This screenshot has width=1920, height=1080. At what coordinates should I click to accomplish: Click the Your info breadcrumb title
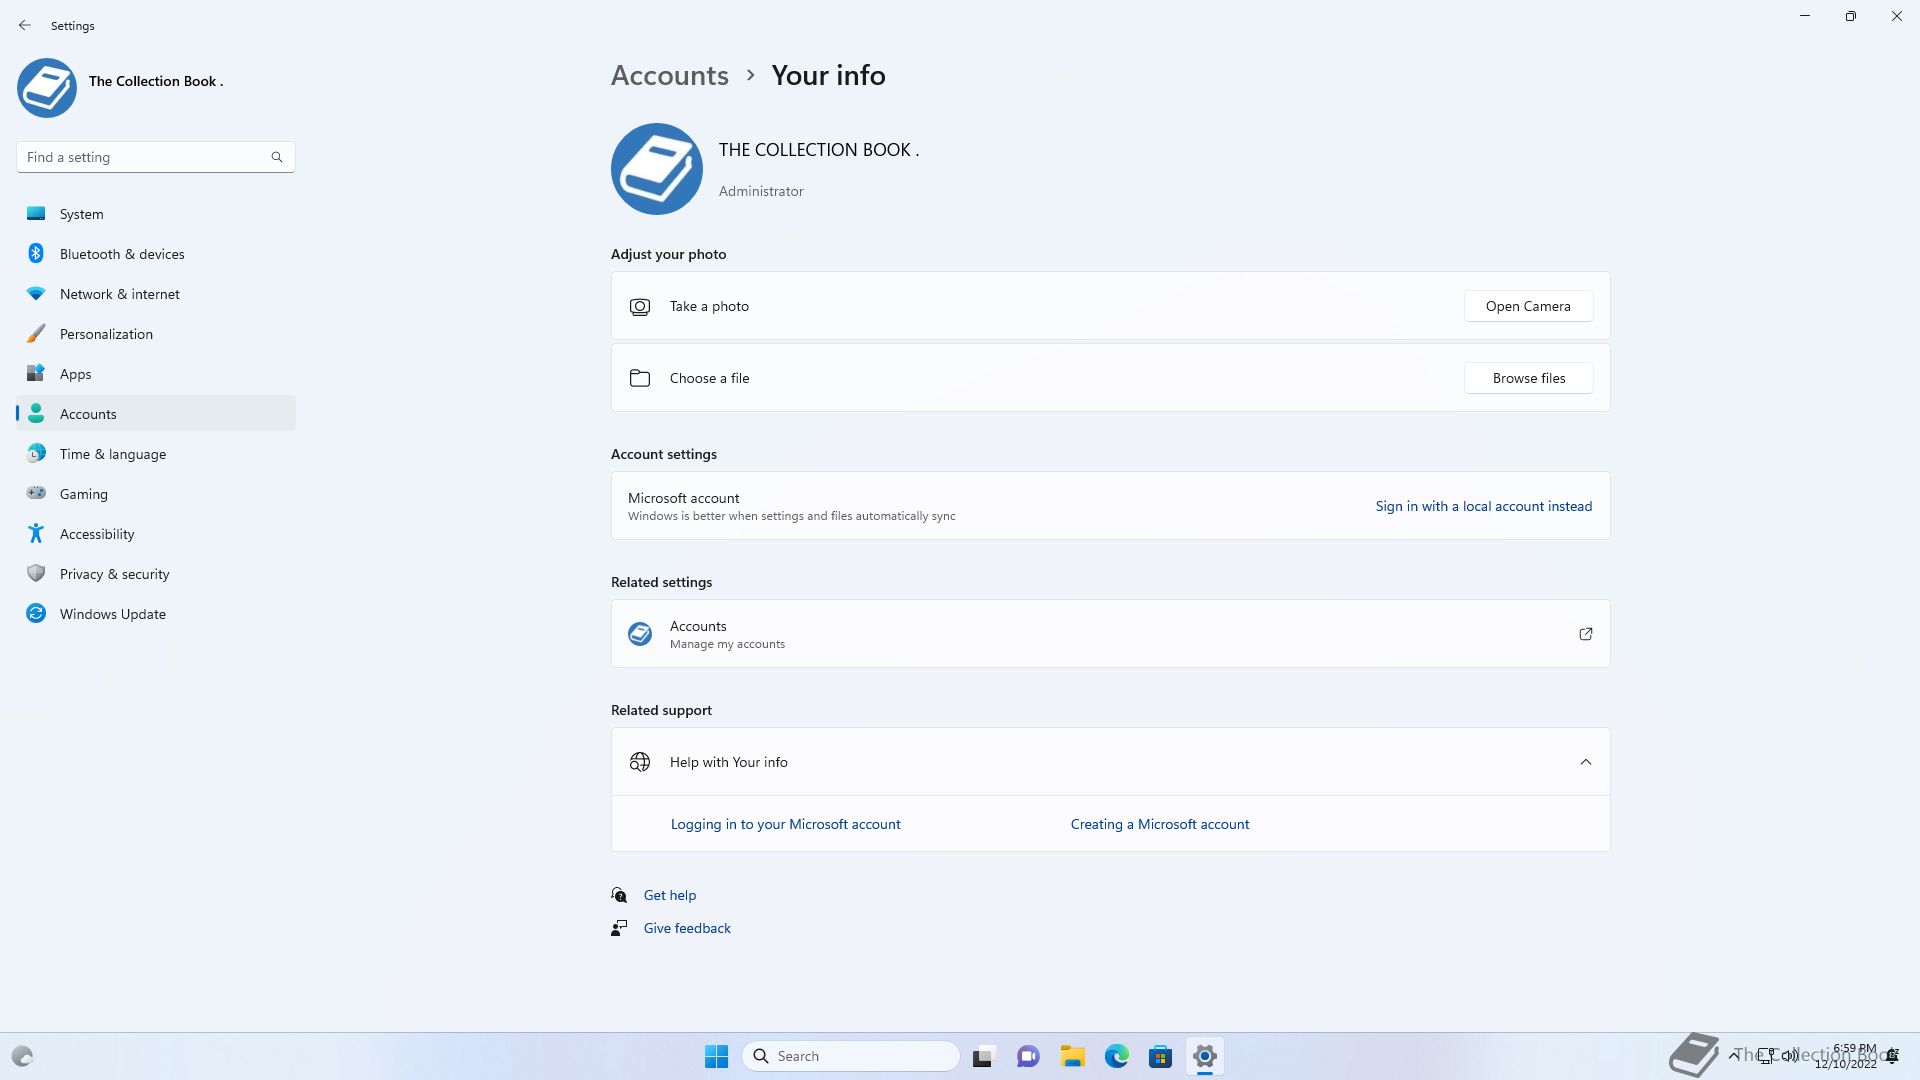[828, 75]
